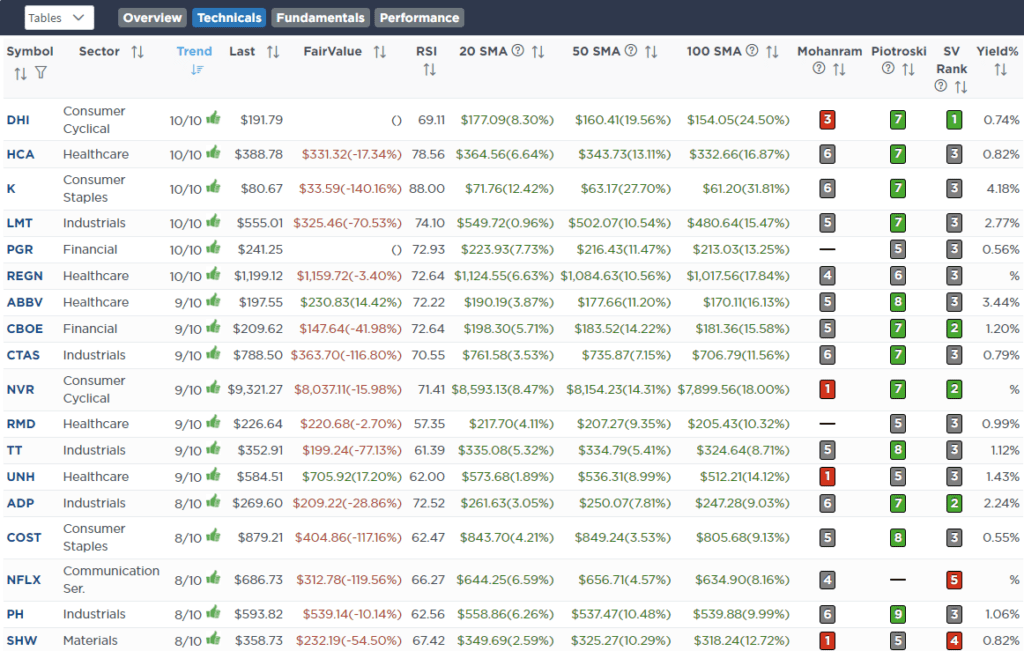Screen dimensions: 1024x651
Task: Click LMT 20 SMA $549.72(0.96%)
Action: click(x=505, y=223)
